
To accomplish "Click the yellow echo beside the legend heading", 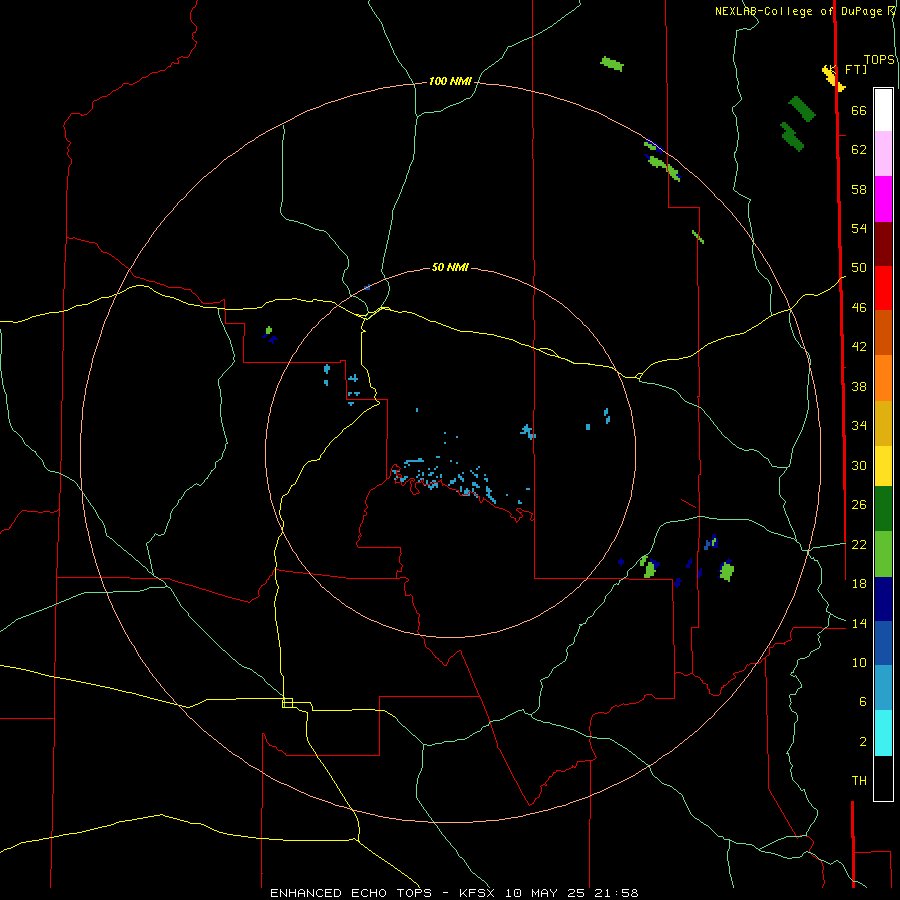I will coord(834,77).
